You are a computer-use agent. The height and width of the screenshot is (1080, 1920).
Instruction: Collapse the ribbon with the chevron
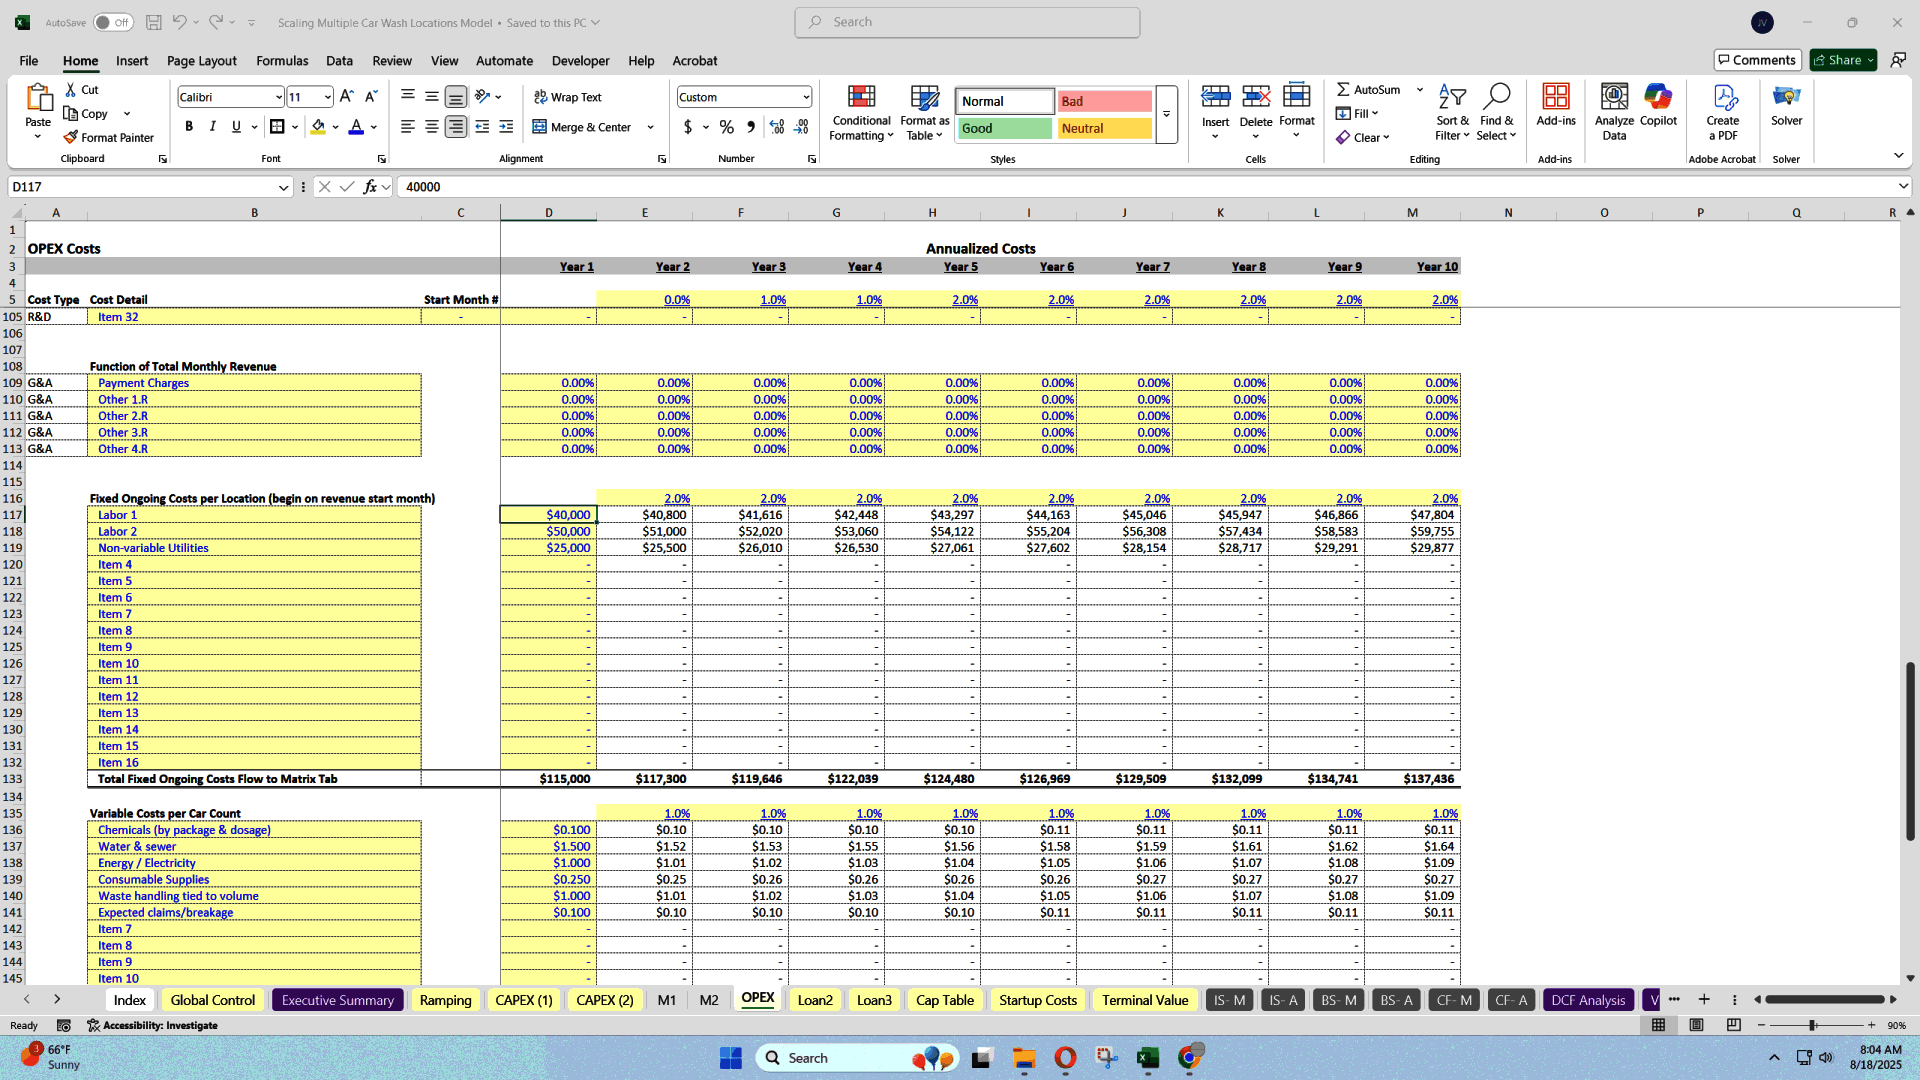(1898, 155)
